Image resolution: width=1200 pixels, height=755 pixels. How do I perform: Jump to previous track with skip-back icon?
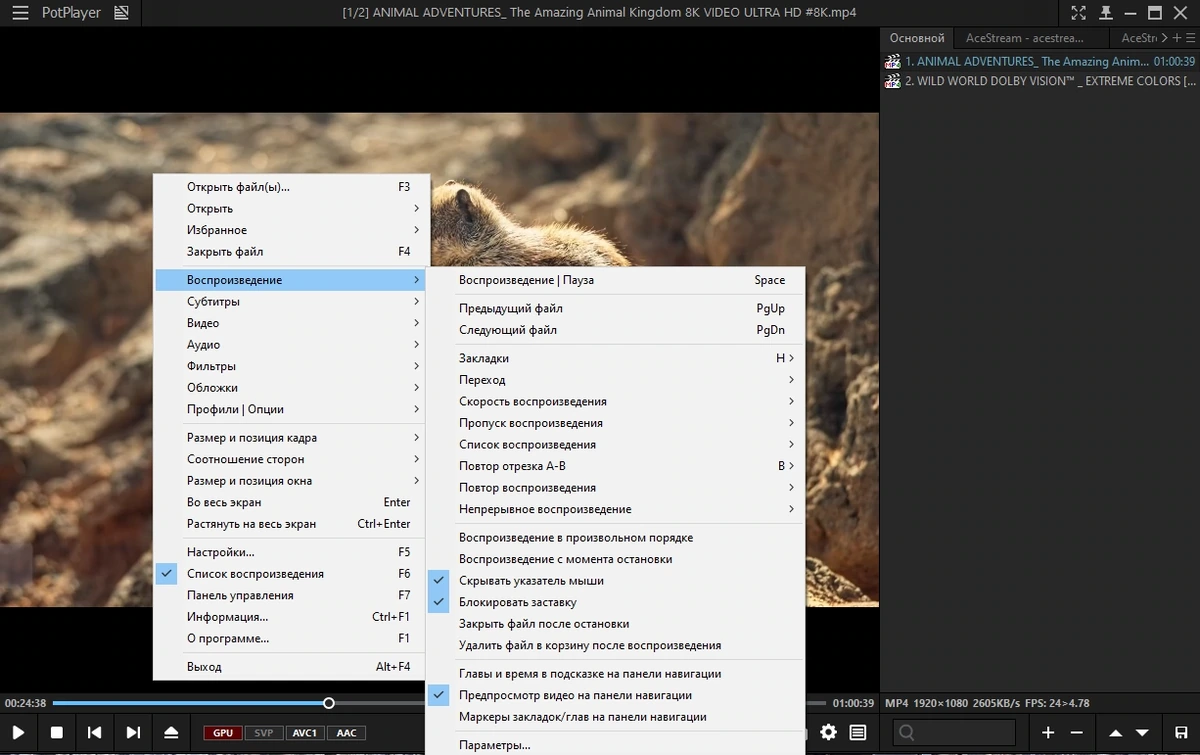pos(95,733)
